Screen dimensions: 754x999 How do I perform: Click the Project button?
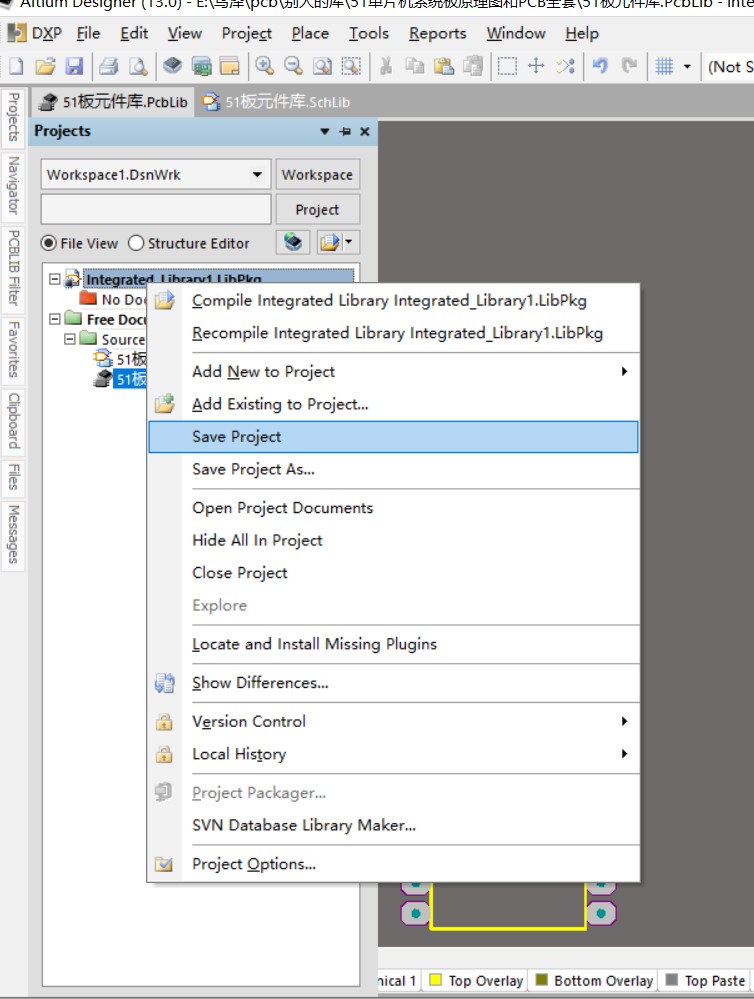[317, 209]
